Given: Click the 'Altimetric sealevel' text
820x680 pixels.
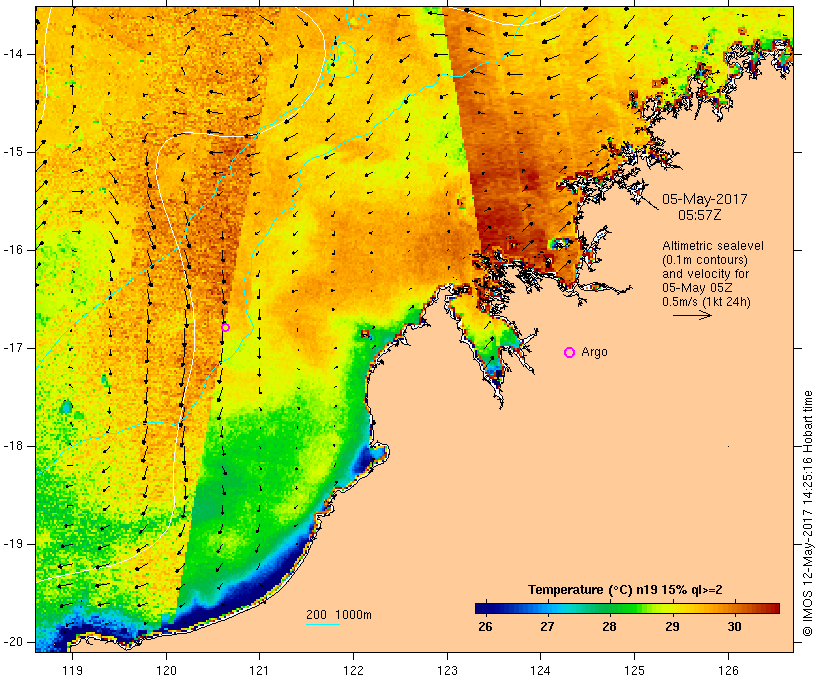Looking at the screenshot, I should [713, 246].
